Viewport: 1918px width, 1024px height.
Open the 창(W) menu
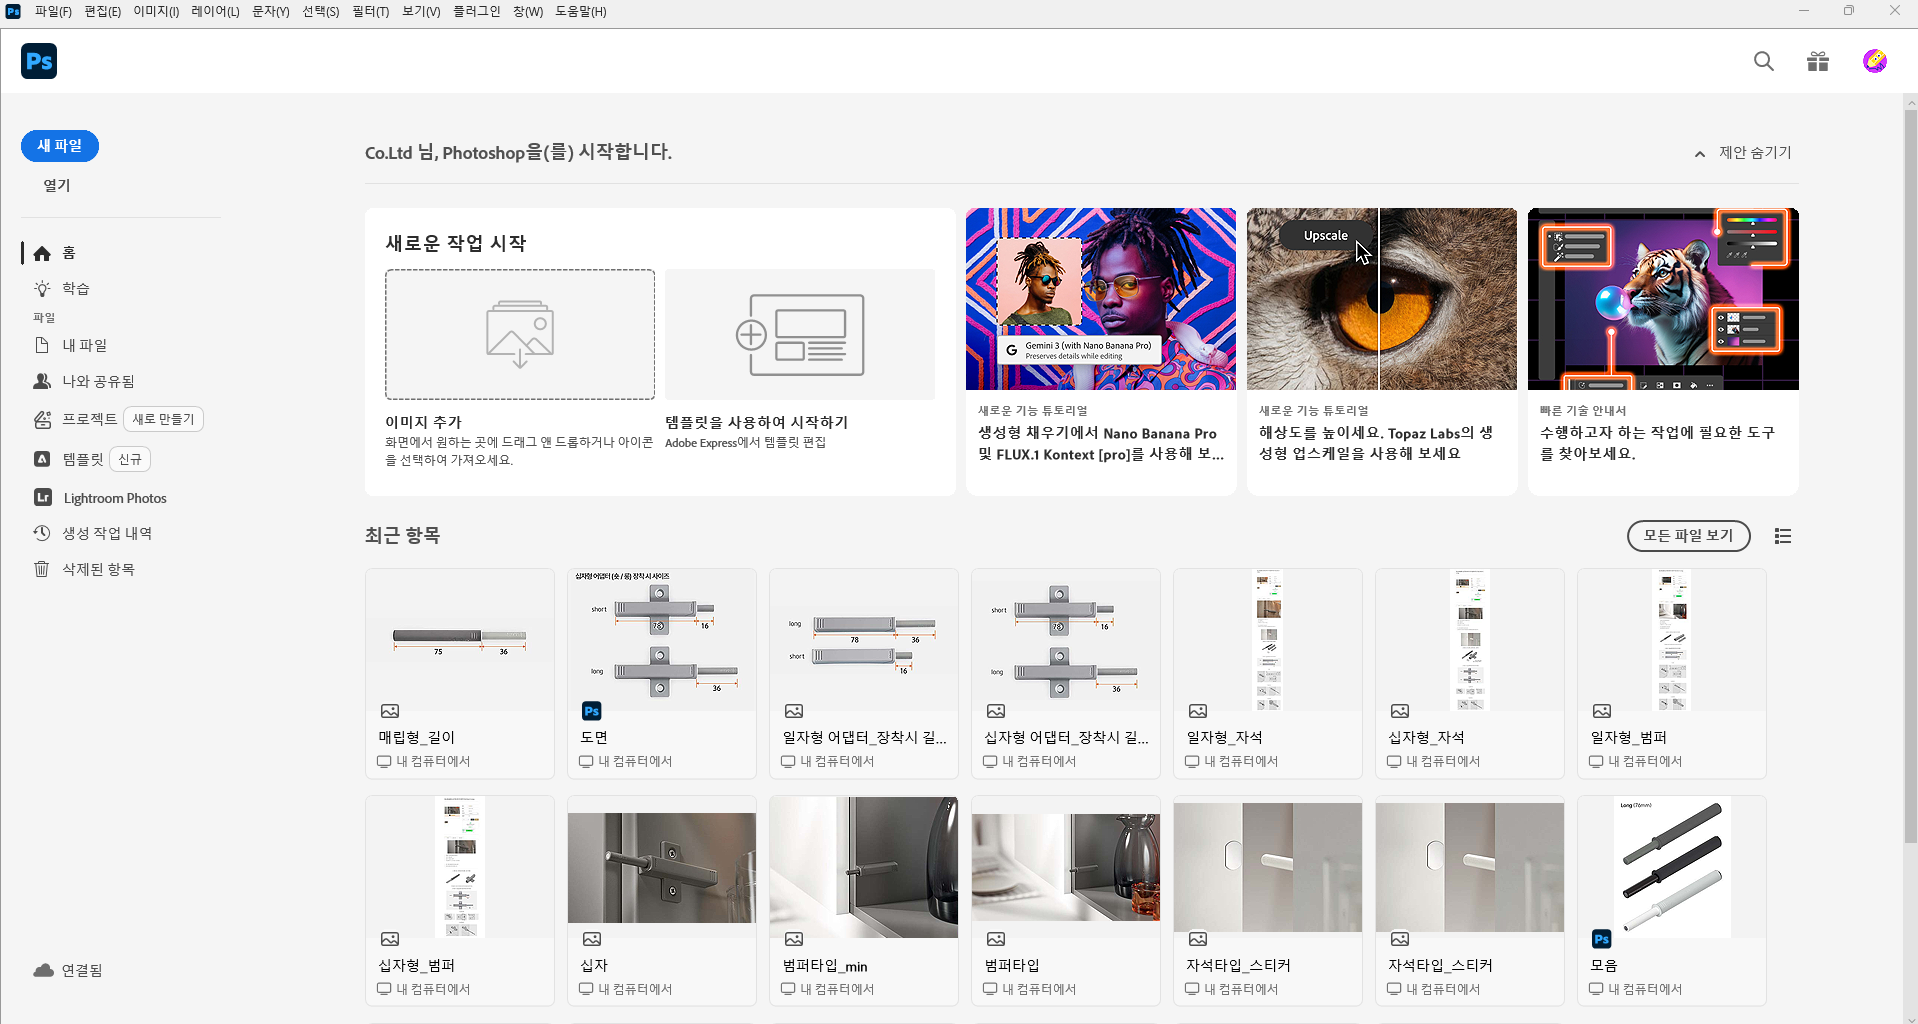[x=528, y=11]
